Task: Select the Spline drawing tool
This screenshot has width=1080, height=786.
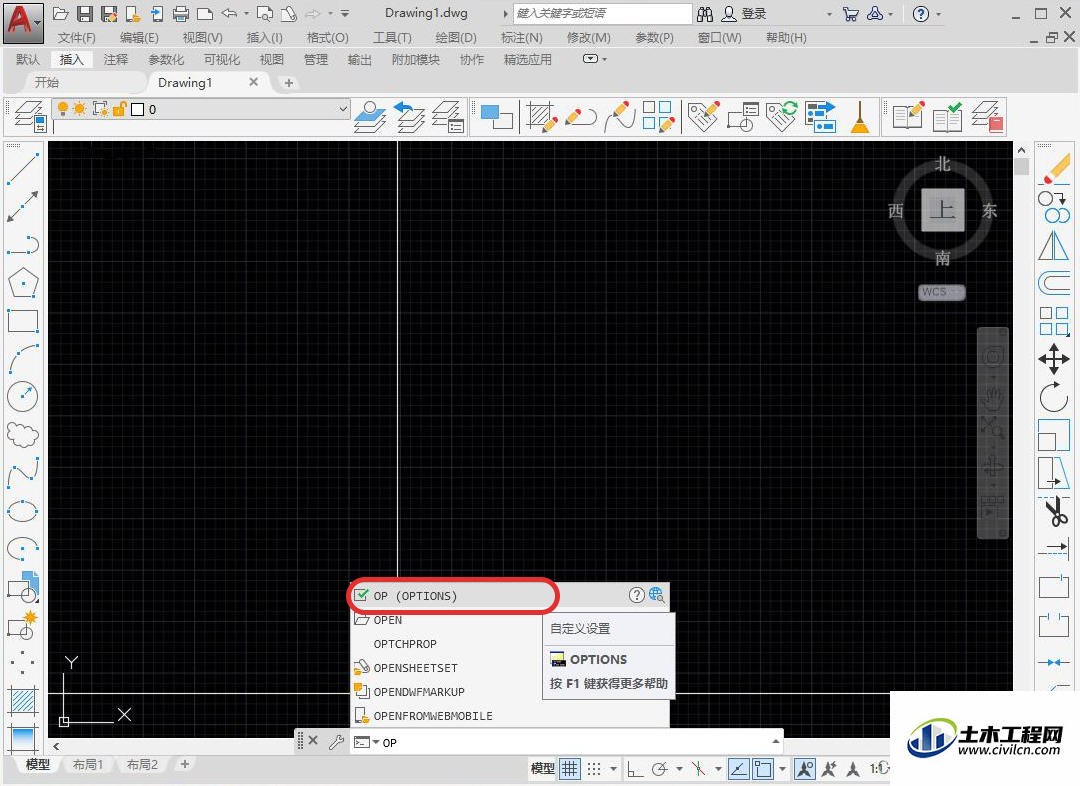Action: [x=23, y=473]
